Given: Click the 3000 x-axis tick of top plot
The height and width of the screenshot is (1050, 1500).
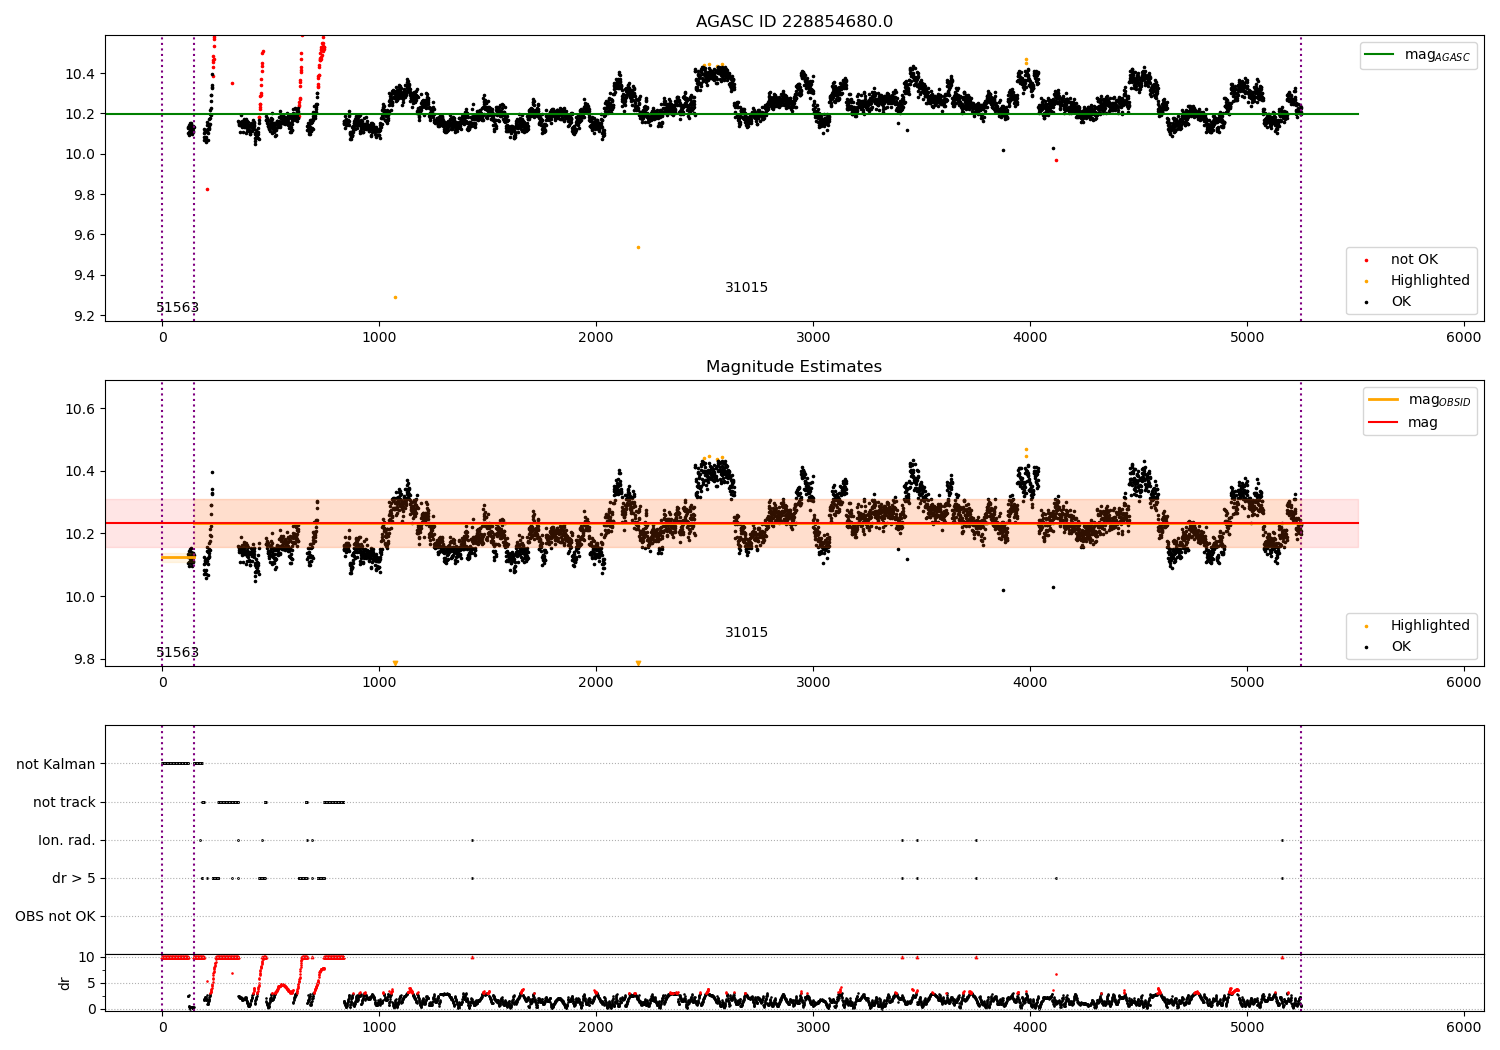Looking at the screenshot, I should pyautogui.click(x=813, y=338).
